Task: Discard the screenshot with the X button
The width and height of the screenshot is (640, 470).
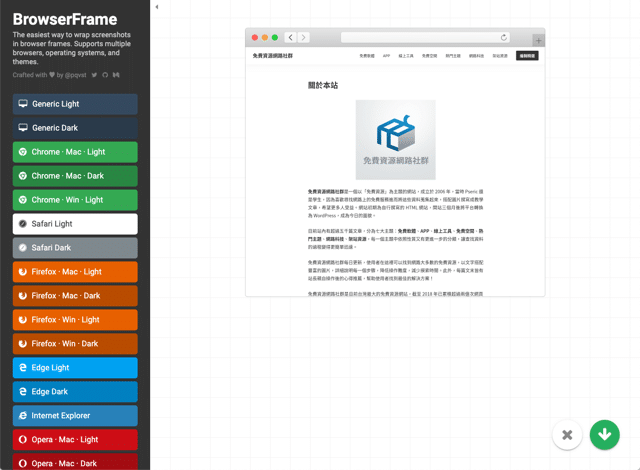Action: coord(567,435)
